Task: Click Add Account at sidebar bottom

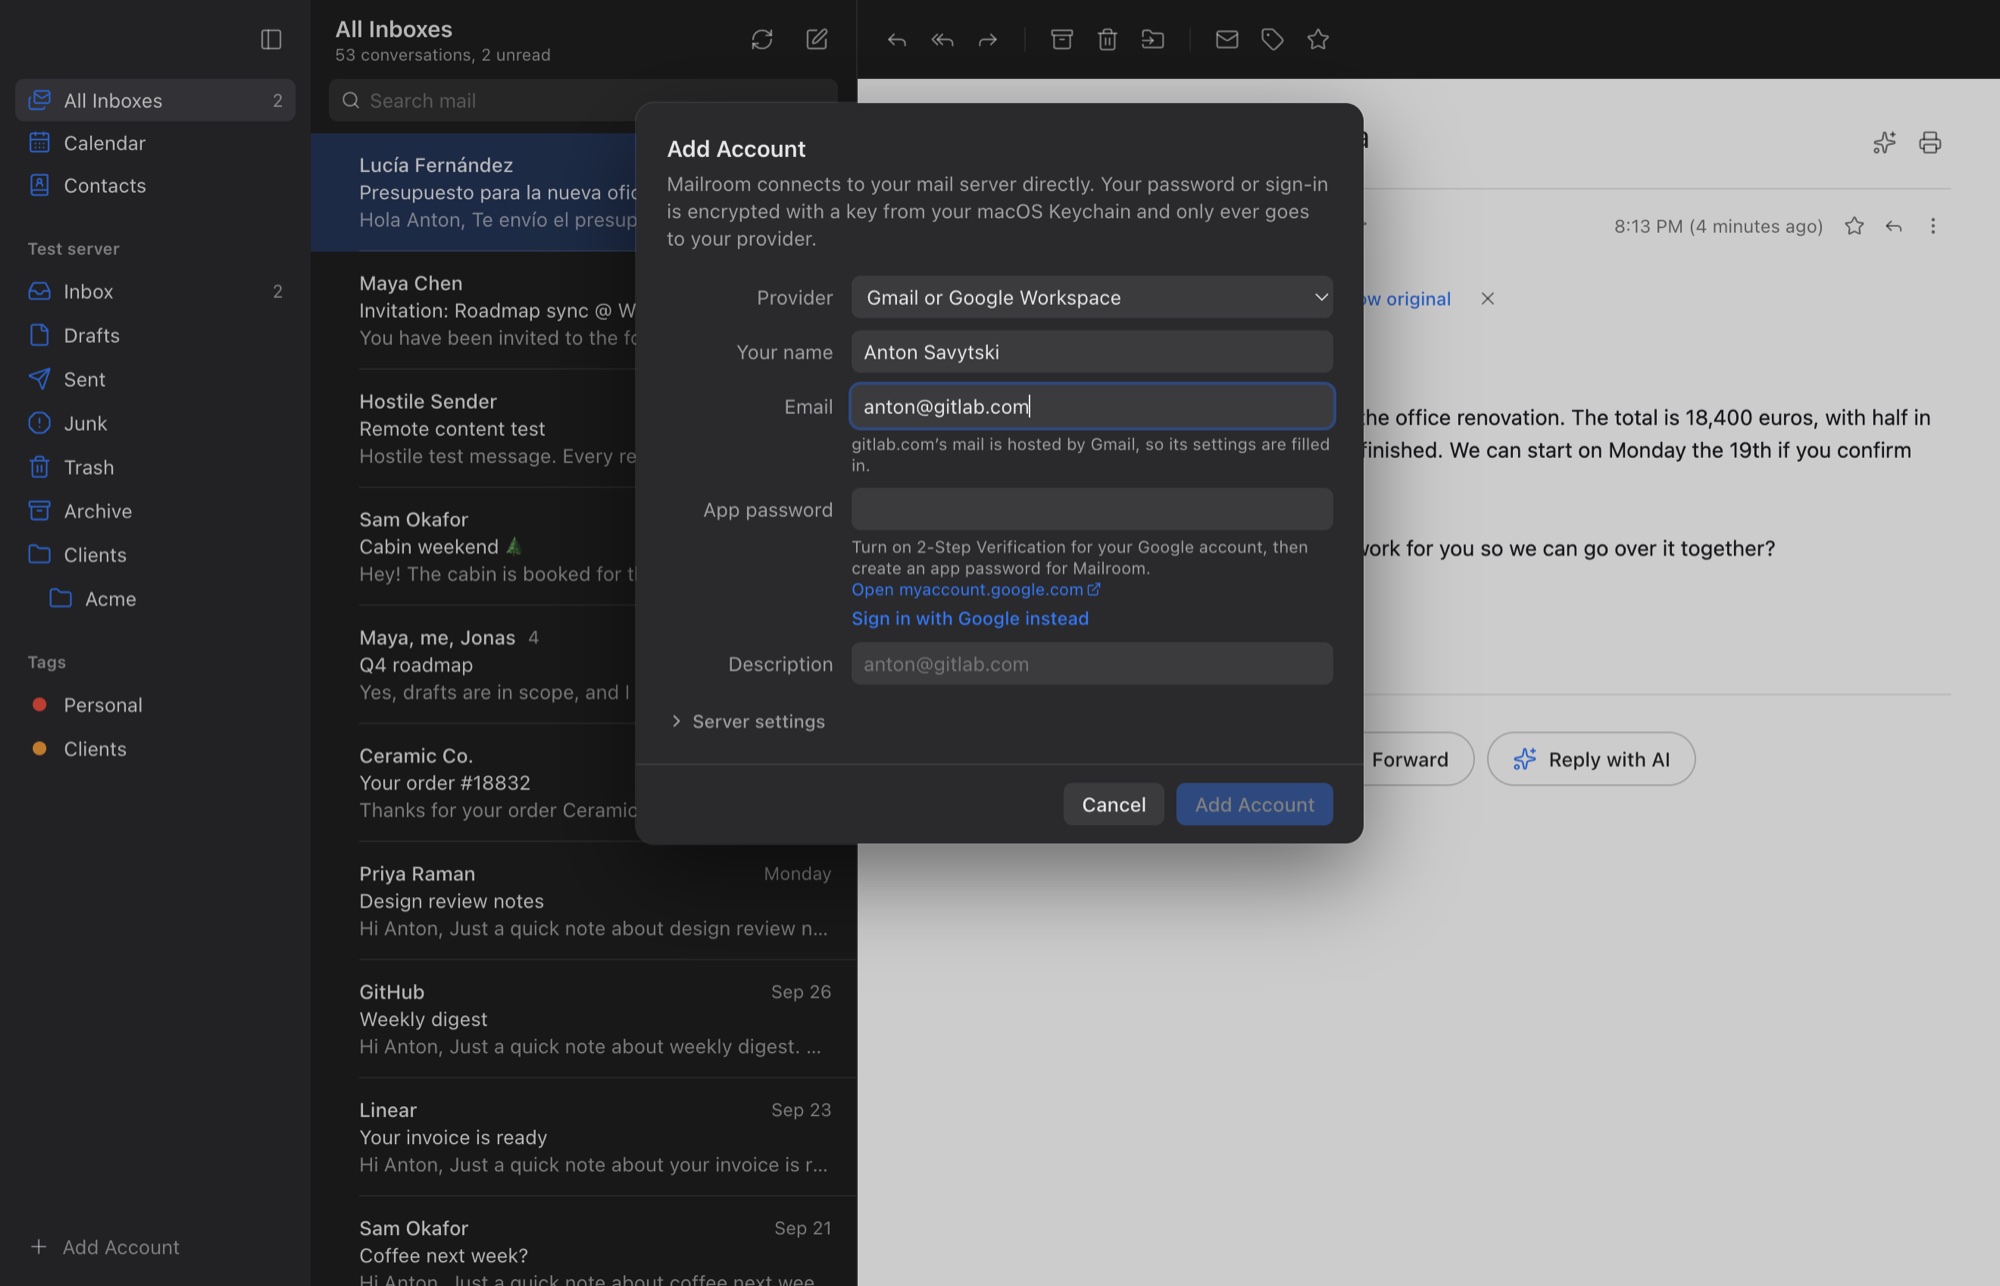Action: click(105, 1247)
